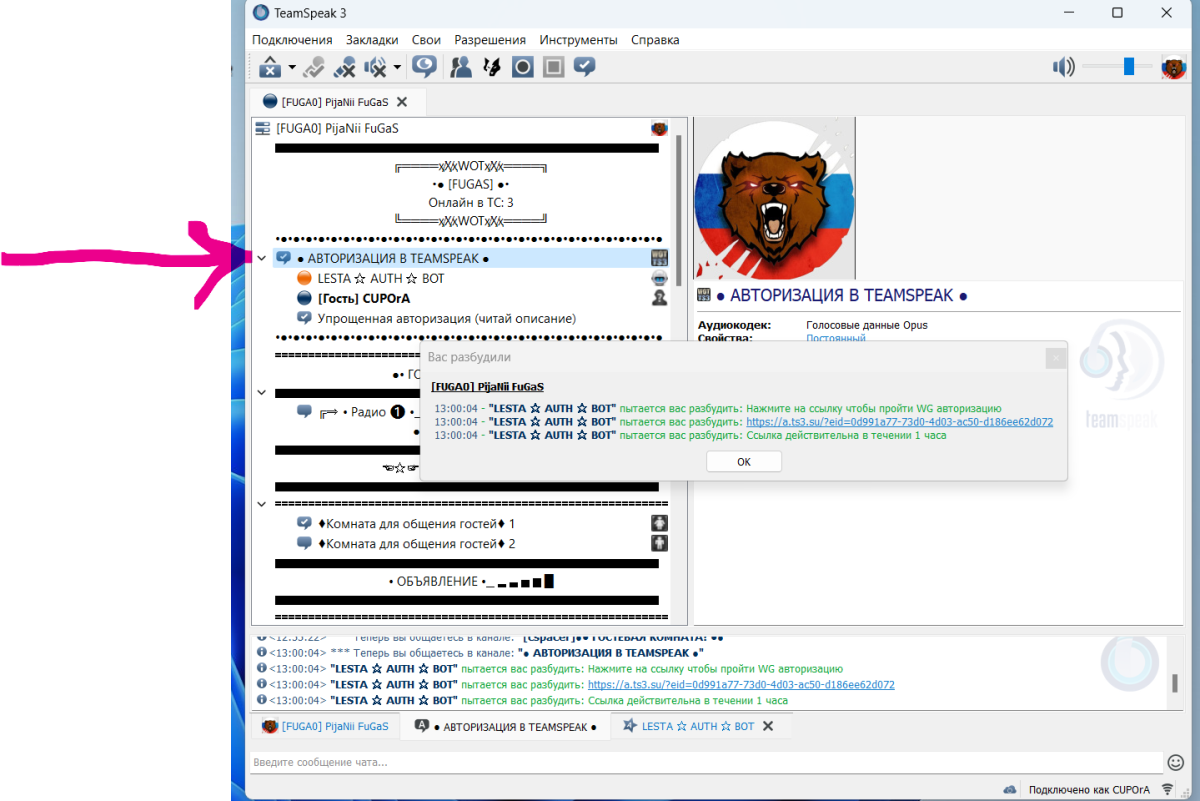
Task: Open the Инструменты menu
Action: pos(578,40)
